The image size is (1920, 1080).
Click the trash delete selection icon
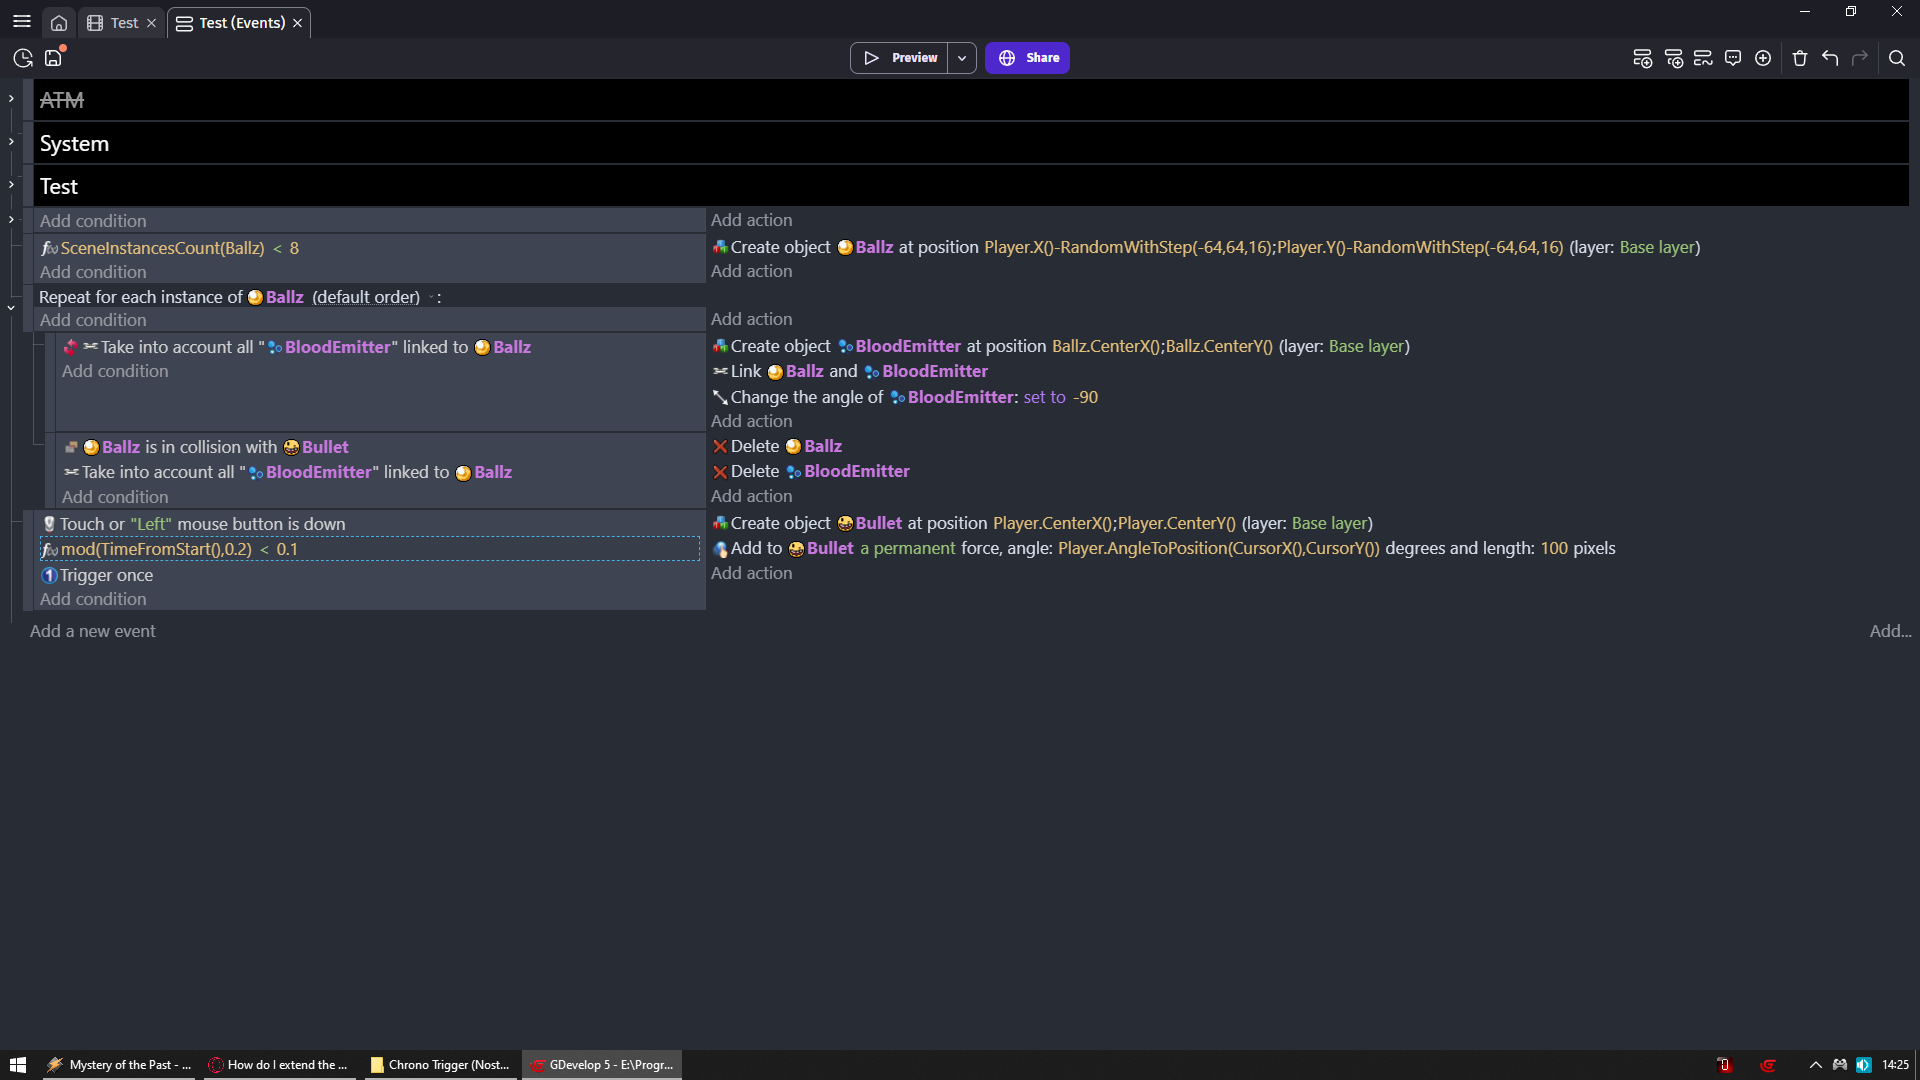[1800, 58]
